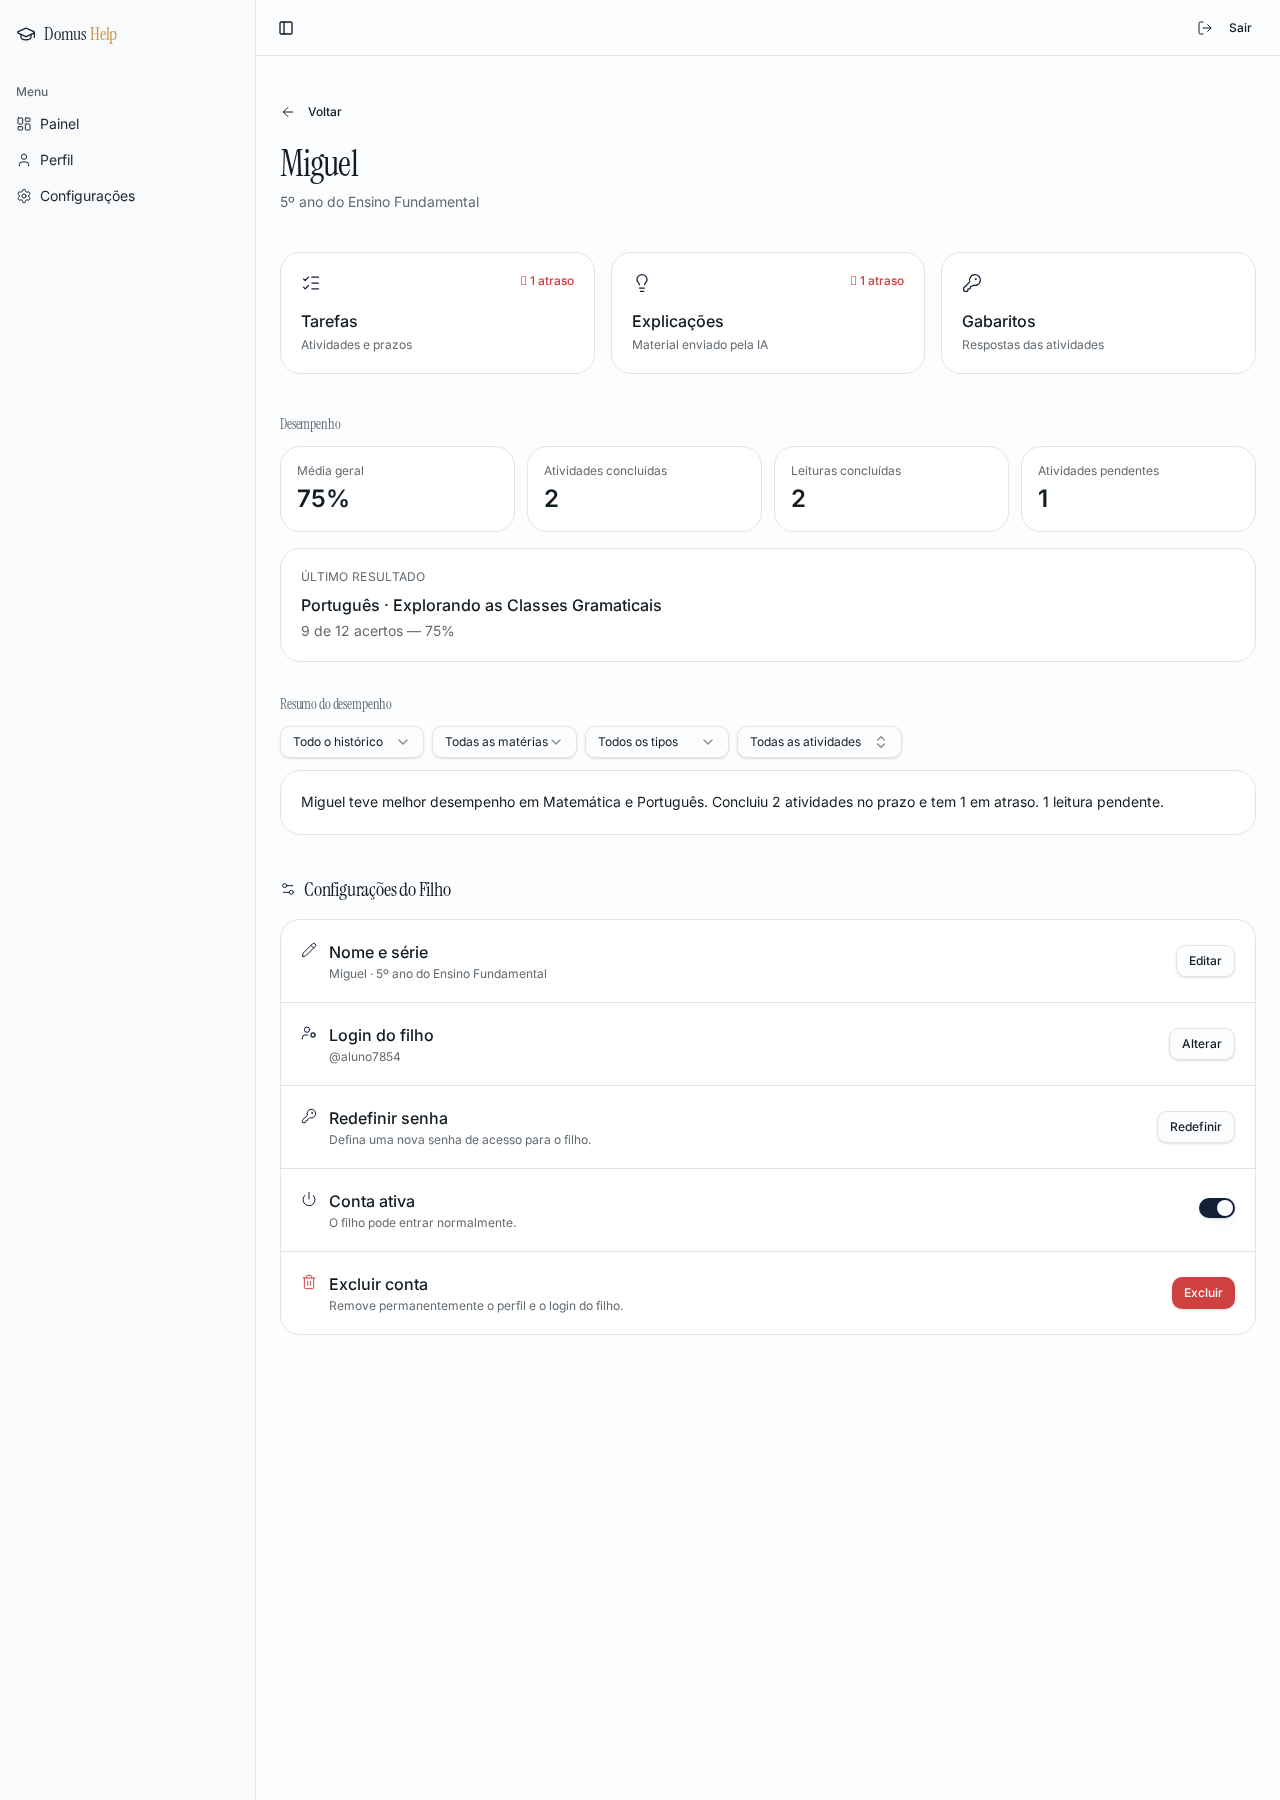Click the lightbulb icon on Explicações card
The height and width of the screenshot is (1800, 1280).
point(642,283)
